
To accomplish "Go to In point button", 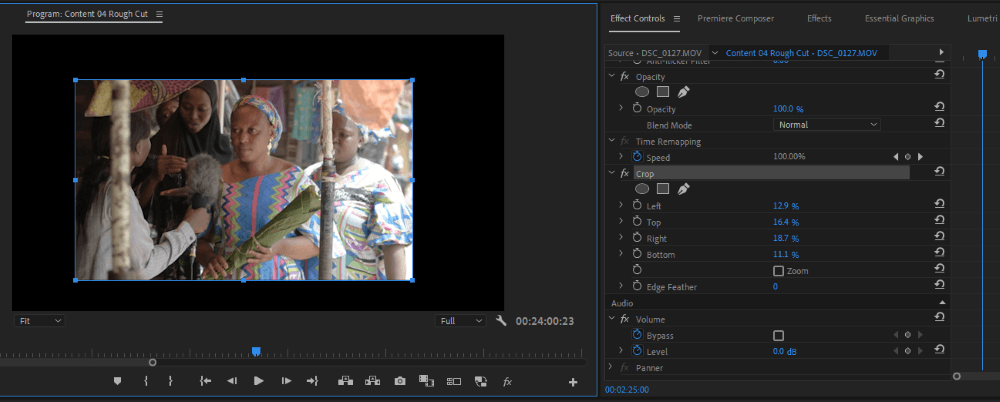I will pos(205,381).
